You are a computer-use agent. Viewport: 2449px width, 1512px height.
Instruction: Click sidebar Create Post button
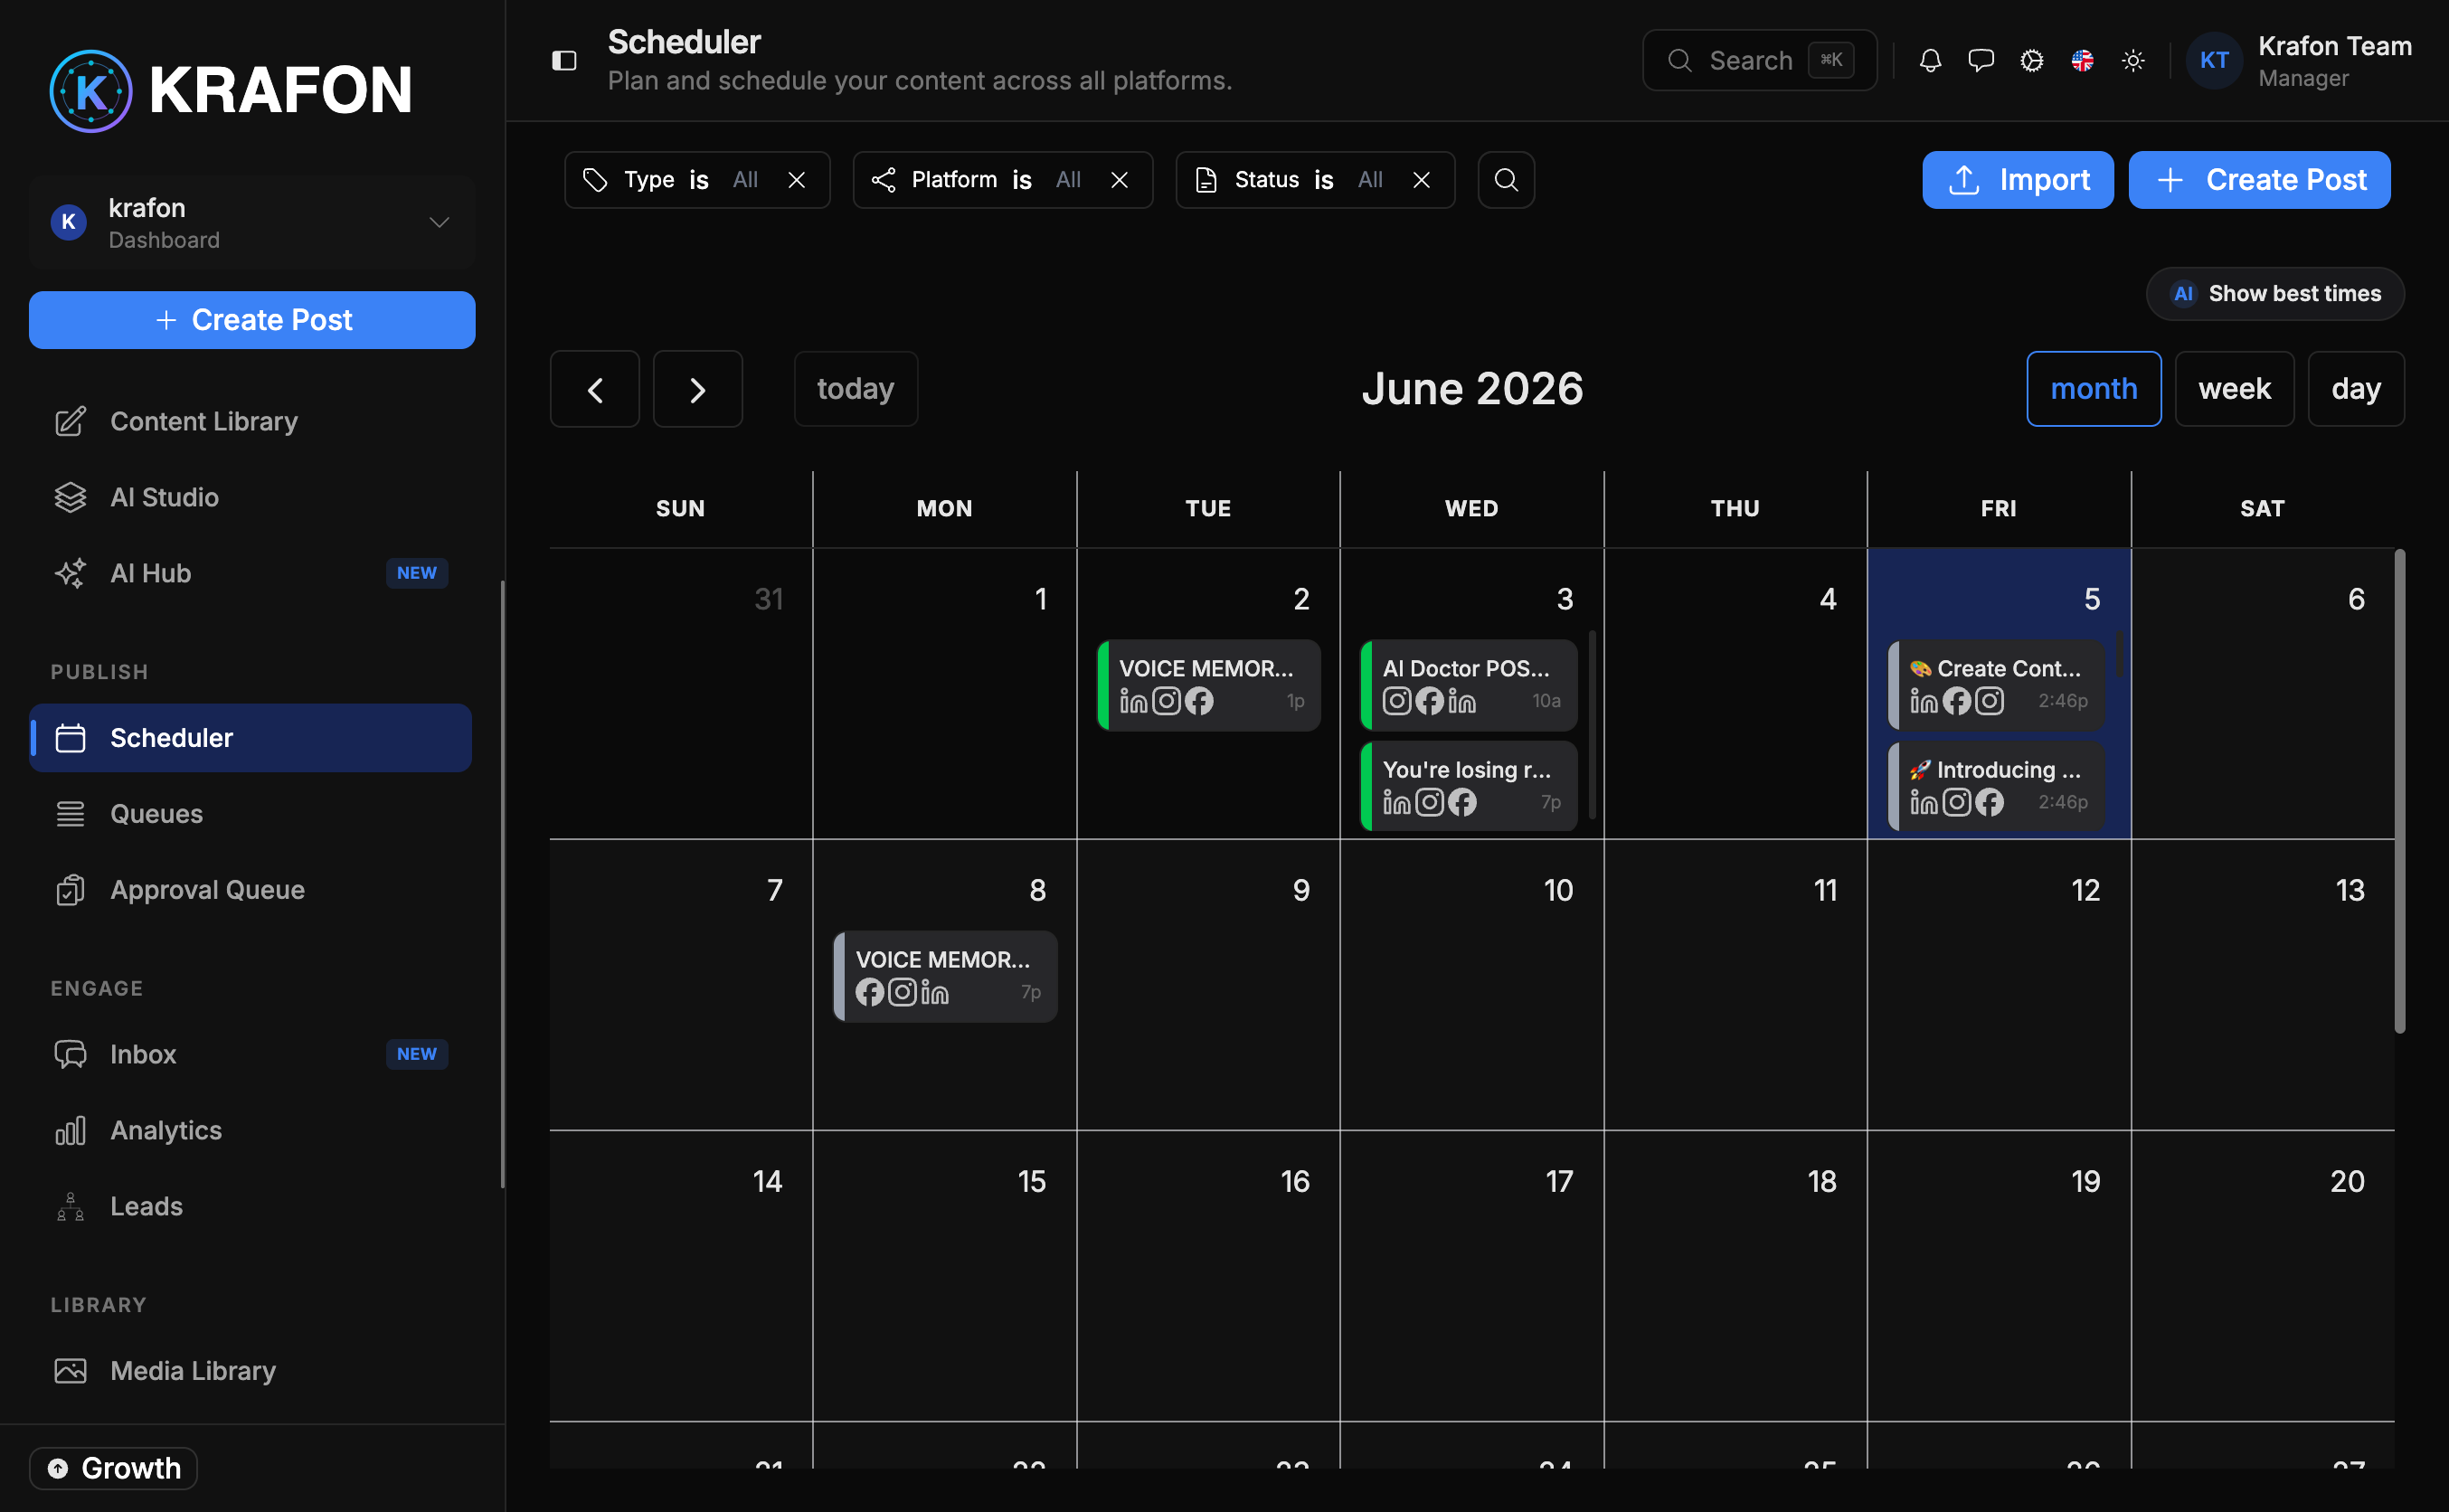point(252,320)
